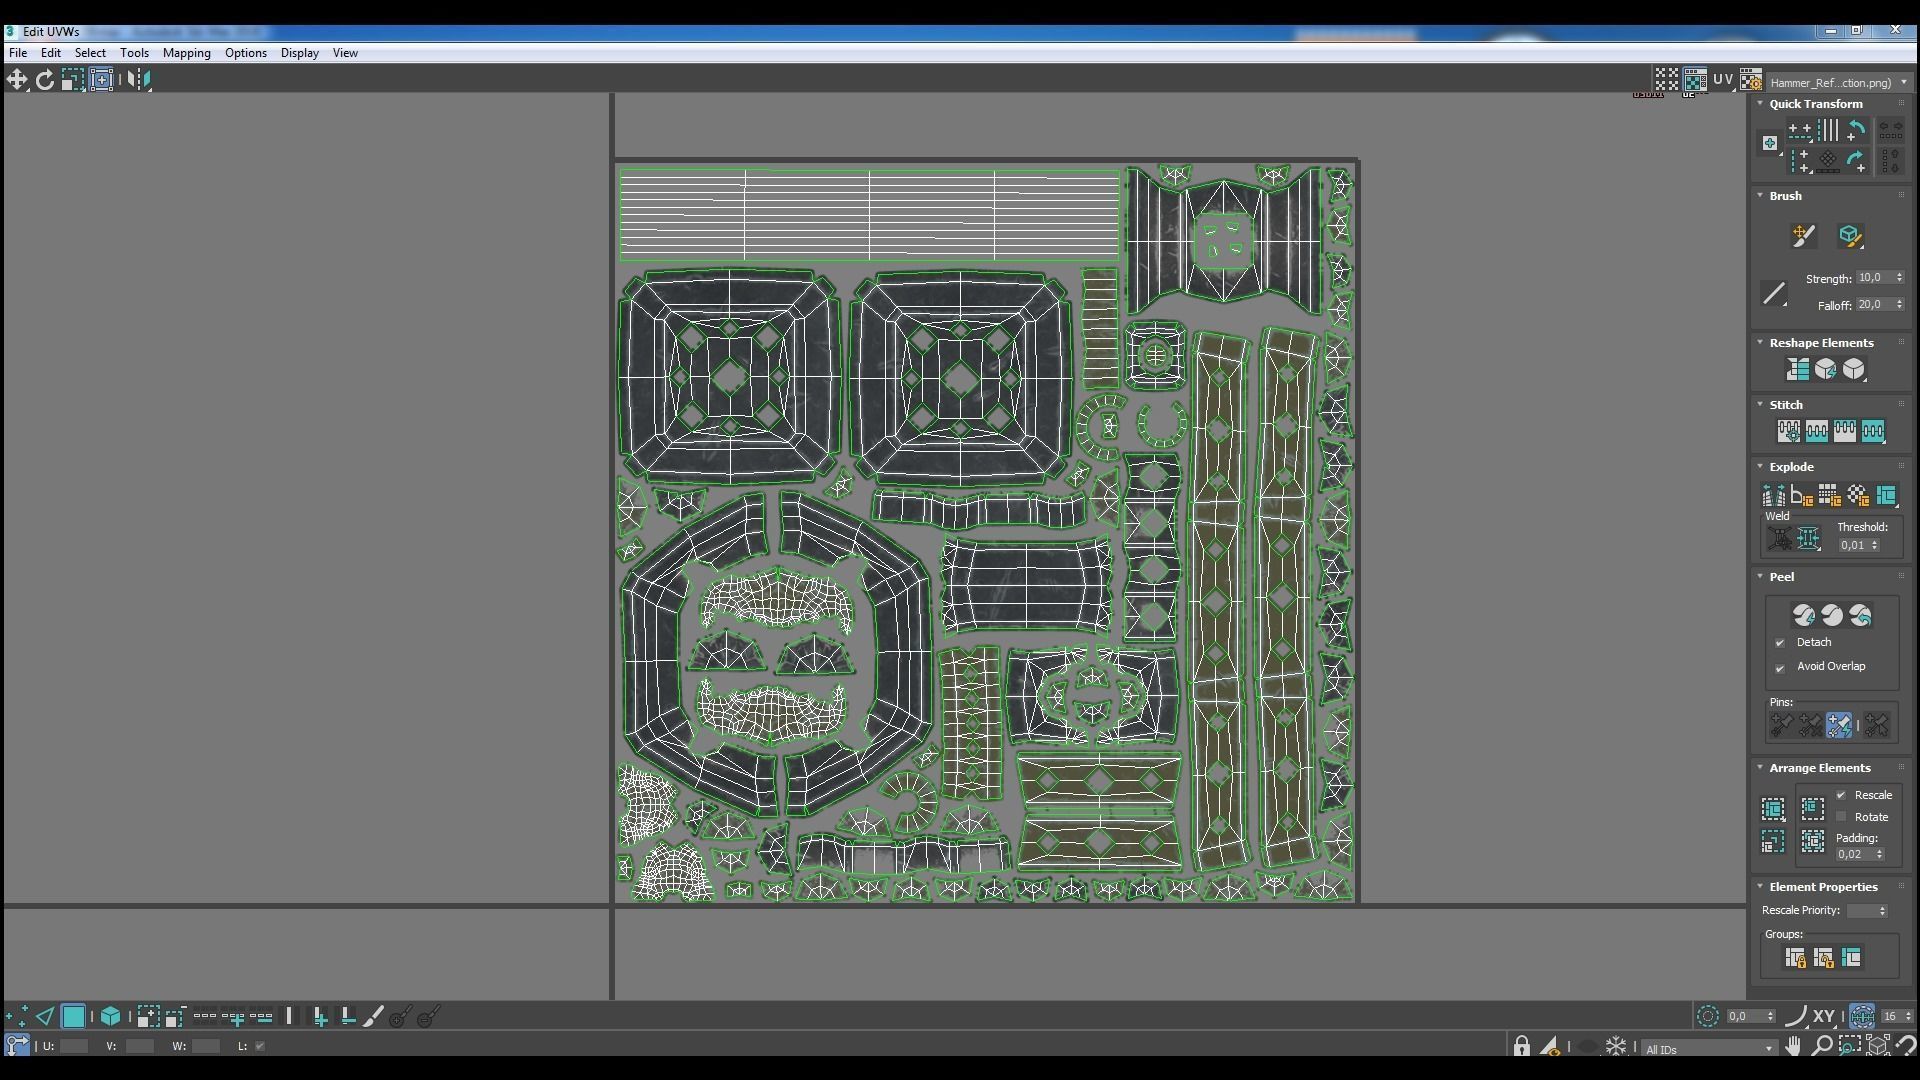Adjust the brush Strength spinner

coord(1899,278)
